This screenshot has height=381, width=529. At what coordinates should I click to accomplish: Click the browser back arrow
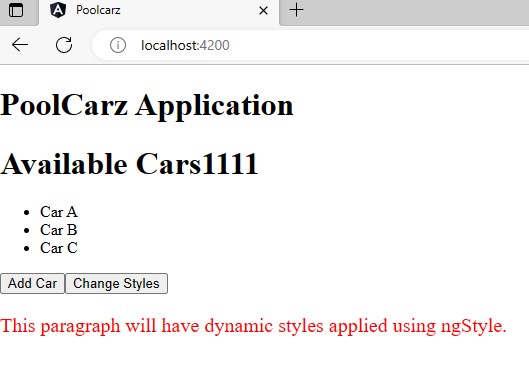coord(20,45)
